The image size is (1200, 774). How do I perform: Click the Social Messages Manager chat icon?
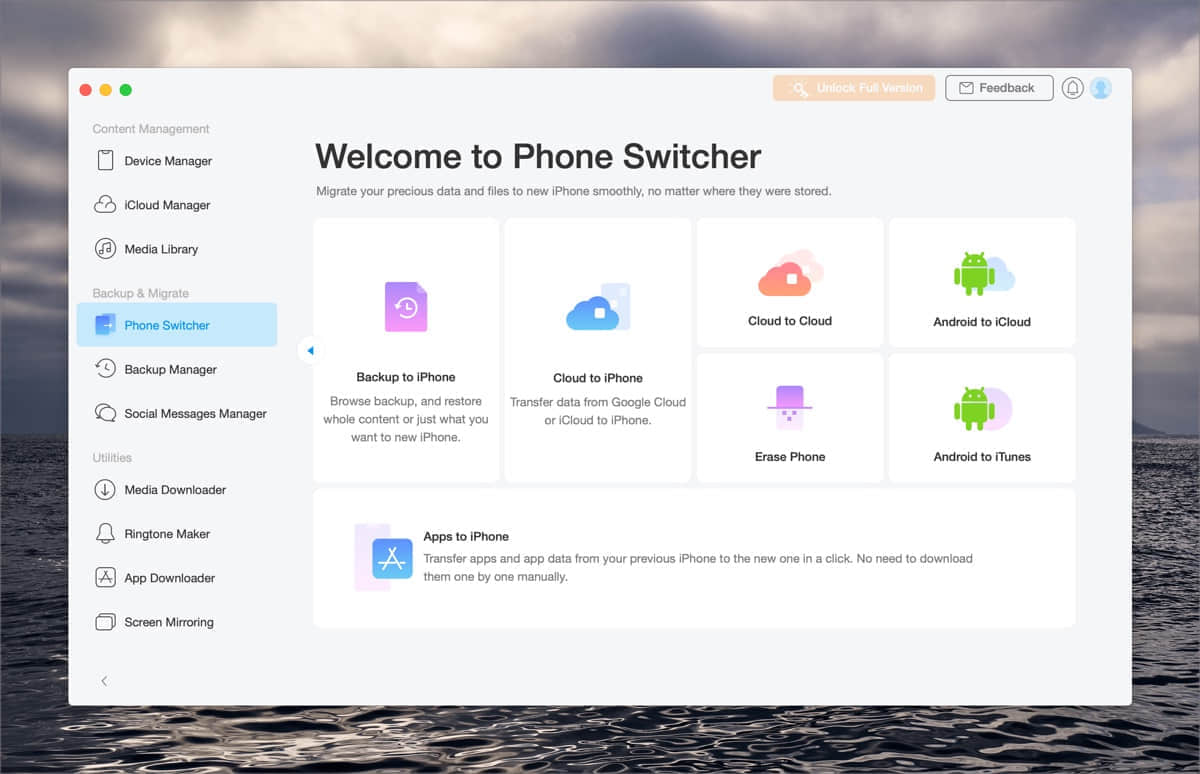pyautogui.click(x=105, y=413)
